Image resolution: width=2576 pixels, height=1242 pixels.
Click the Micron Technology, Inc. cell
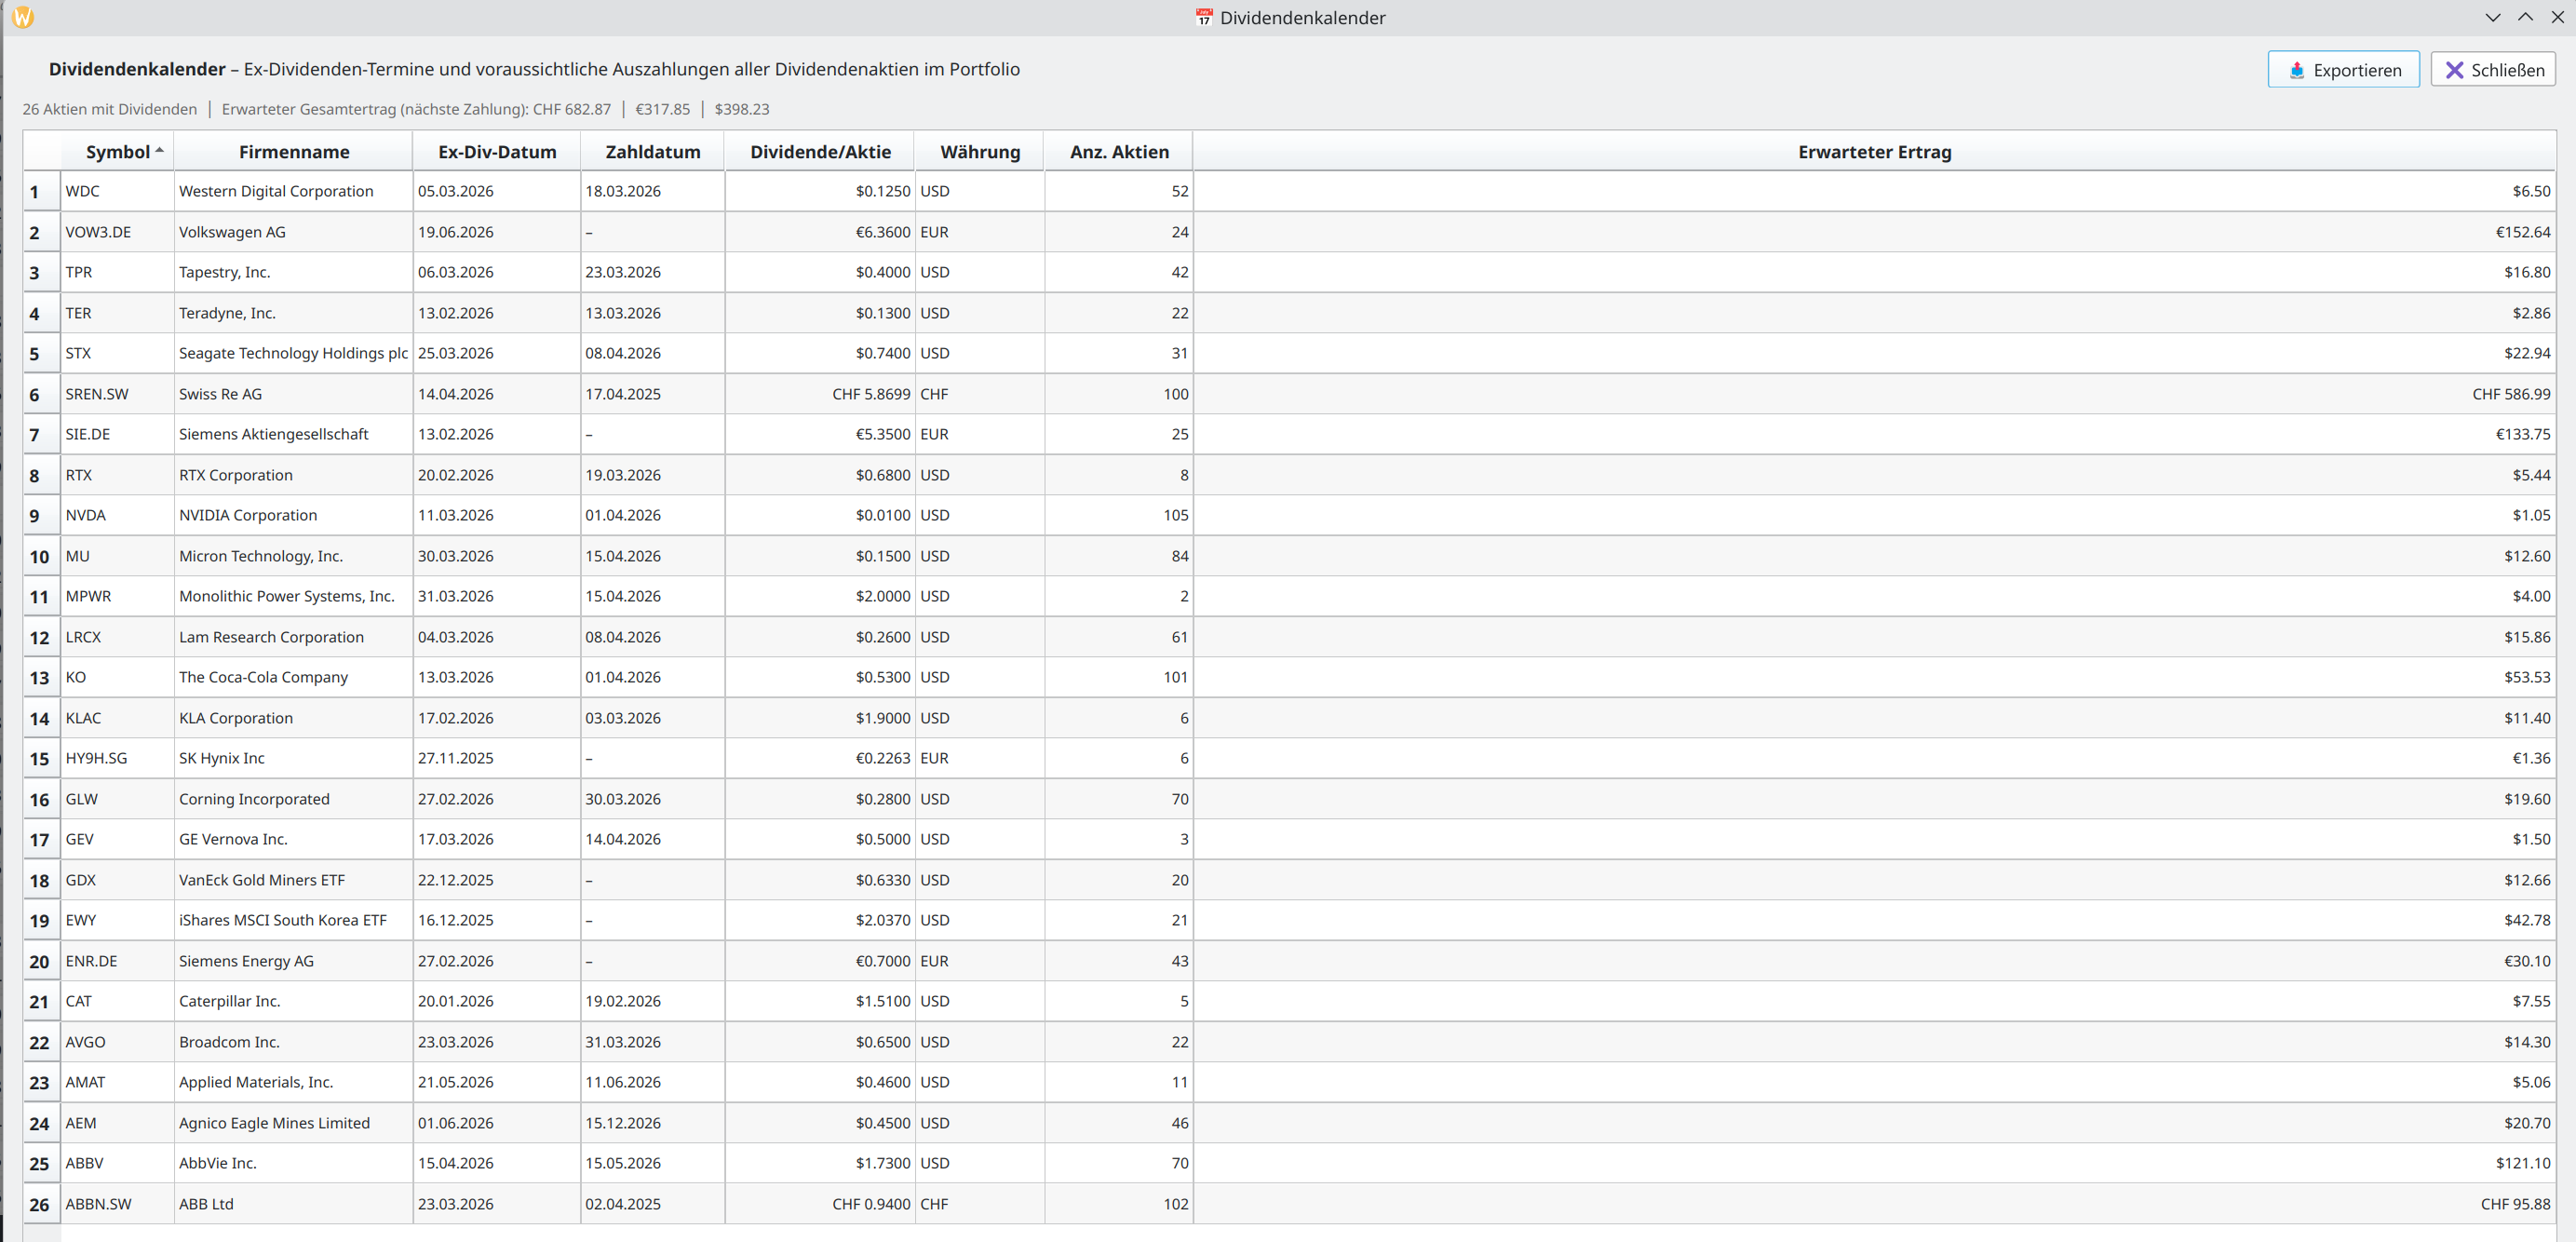tap(294, 556)
